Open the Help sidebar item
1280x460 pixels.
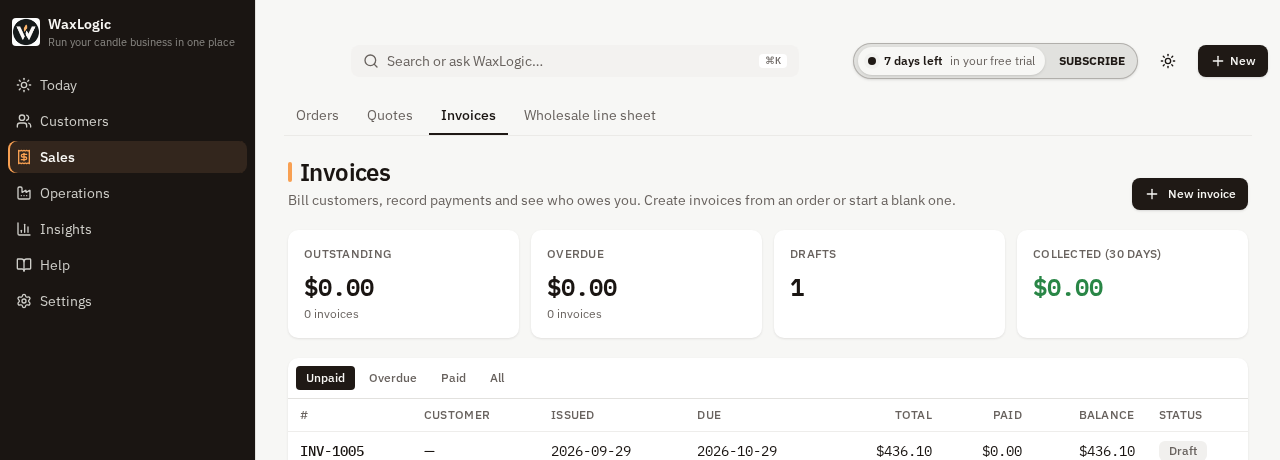coord(128,265)
